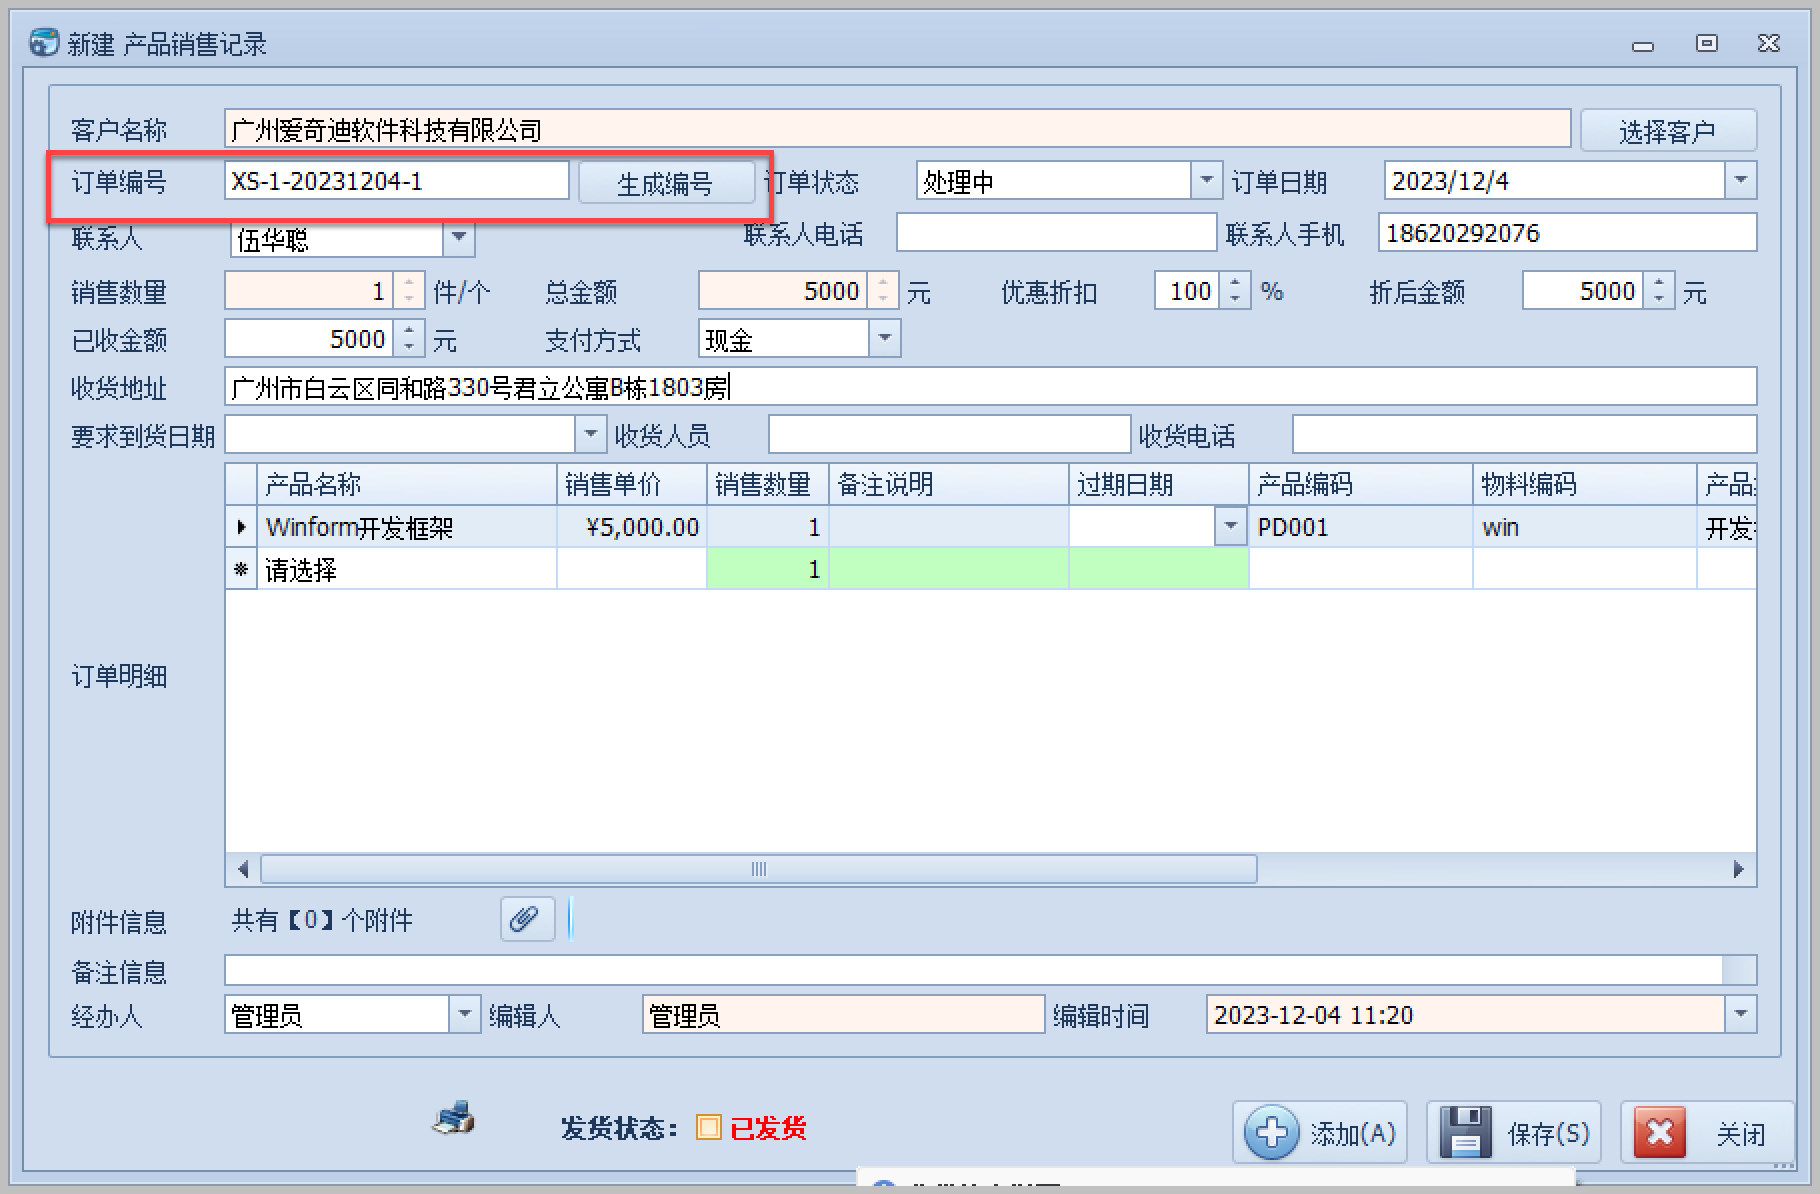Click the grid's right scroll arrow
Image resolution: width=1820 pixels, height=1194 pixels.
coord(1739,869)
